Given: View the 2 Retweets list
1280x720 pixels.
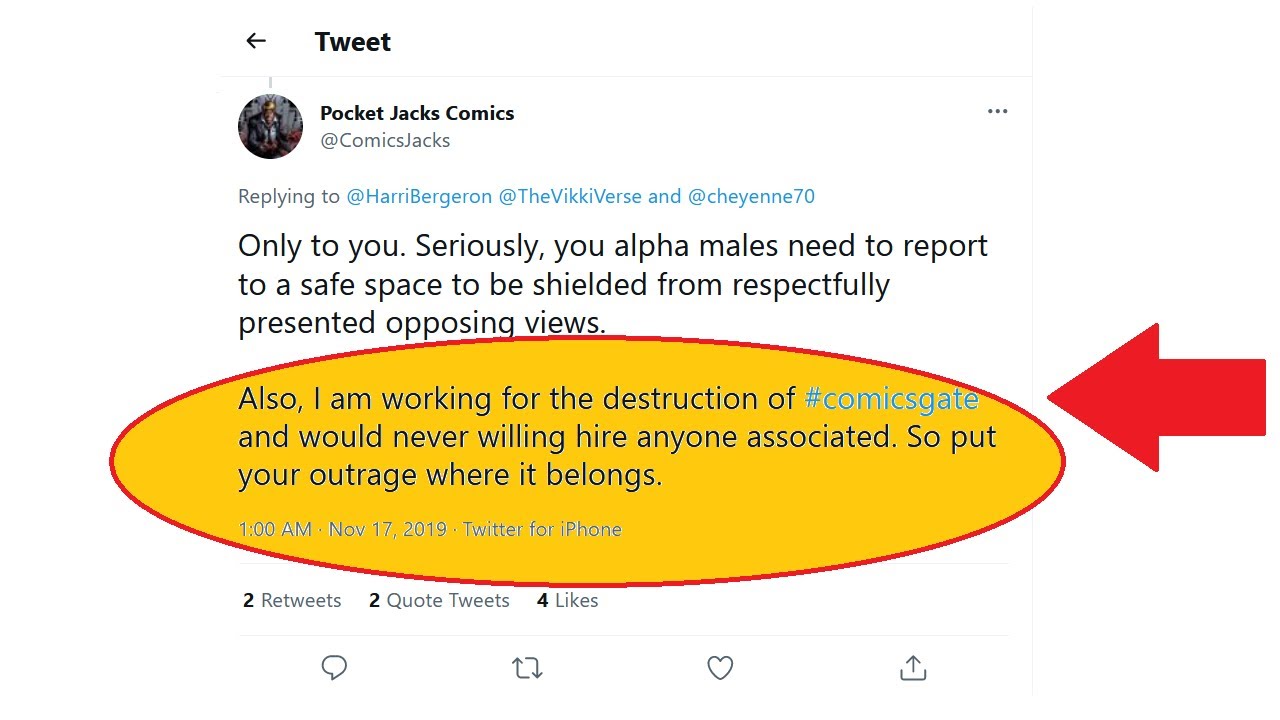Looking at the screenshot, I should click(x=292, y=600).
